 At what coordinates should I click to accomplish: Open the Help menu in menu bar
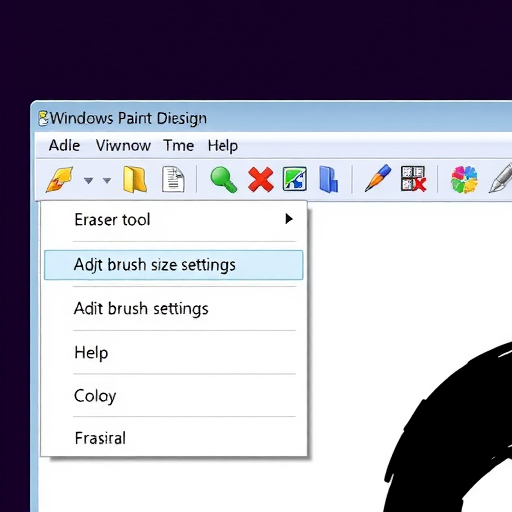click(x=223, y=146)
